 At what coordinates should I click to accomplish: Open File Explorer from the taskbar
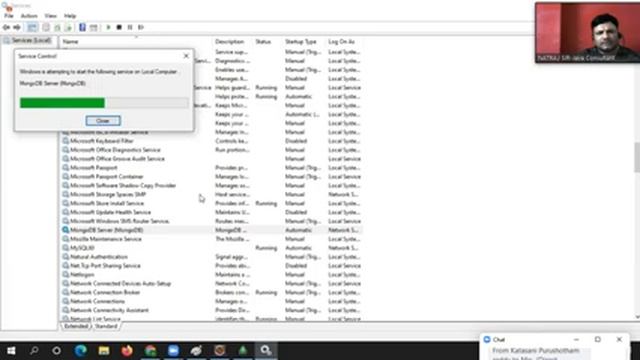click(x=104, y=351)
